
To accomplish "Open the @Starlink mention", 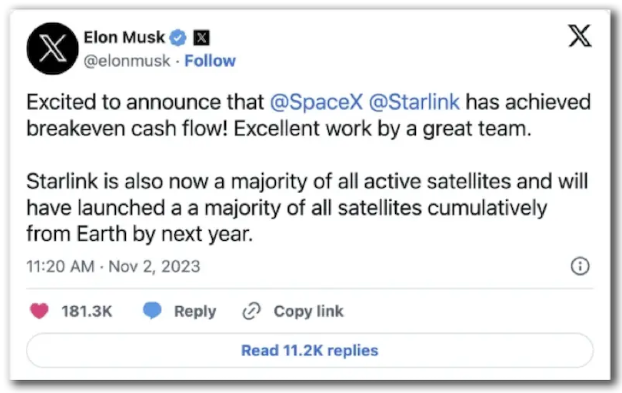I will click(x=414, y=102).
